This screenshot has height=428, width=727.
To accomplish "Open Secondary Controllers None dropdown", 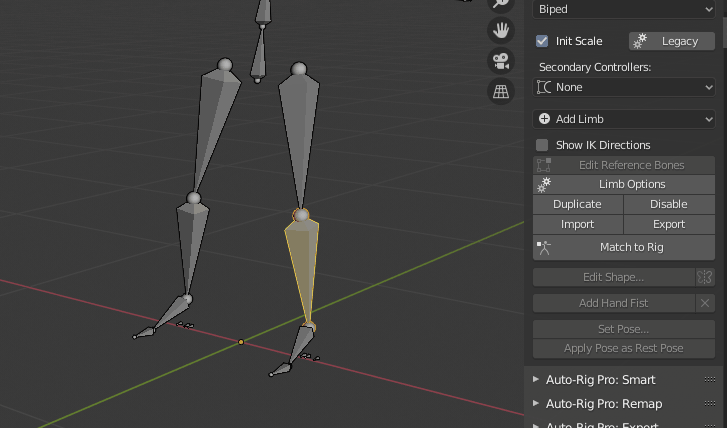I will [x=624, y=87].
